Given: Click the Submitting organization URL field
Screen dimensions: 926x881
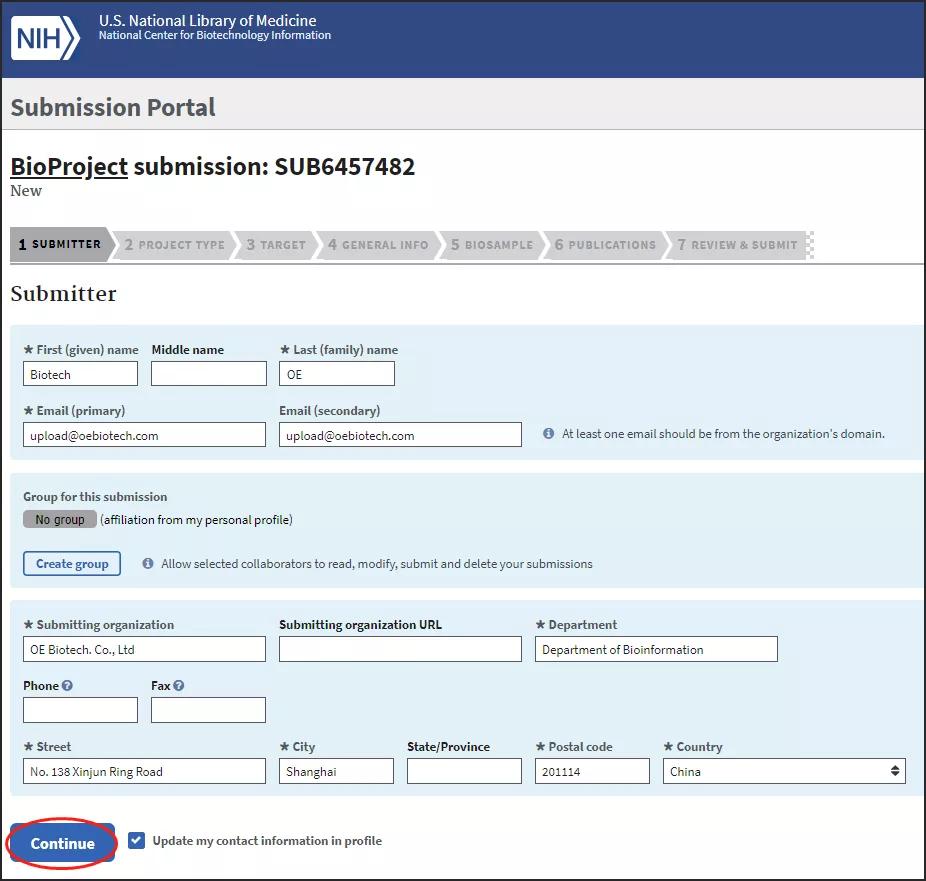Looking at the screenshot, I should [x=400, y=649].
